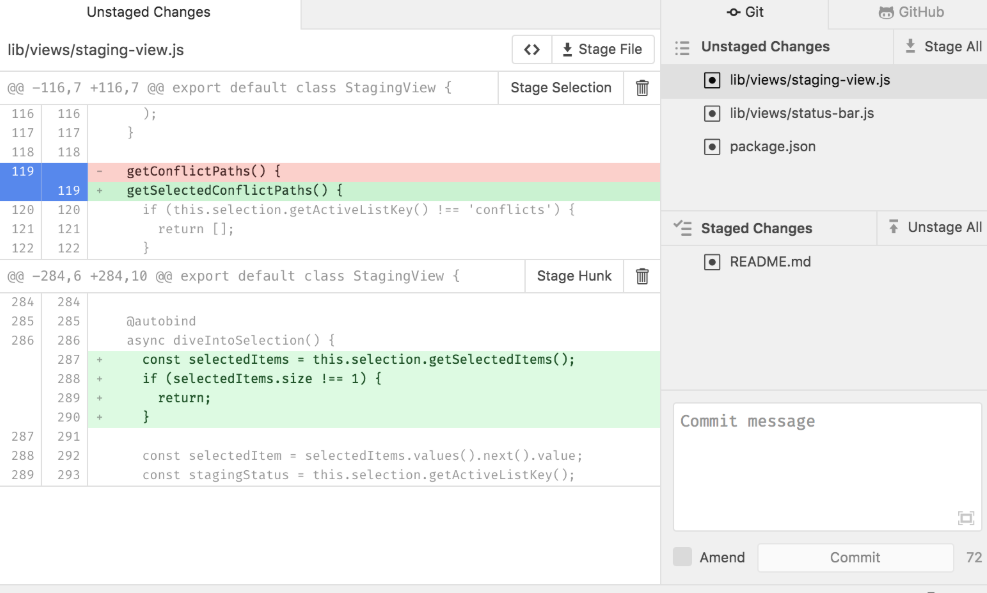Click the modified icon next to README.md
The height and width of the screenshot is (593, 987).
712,262
